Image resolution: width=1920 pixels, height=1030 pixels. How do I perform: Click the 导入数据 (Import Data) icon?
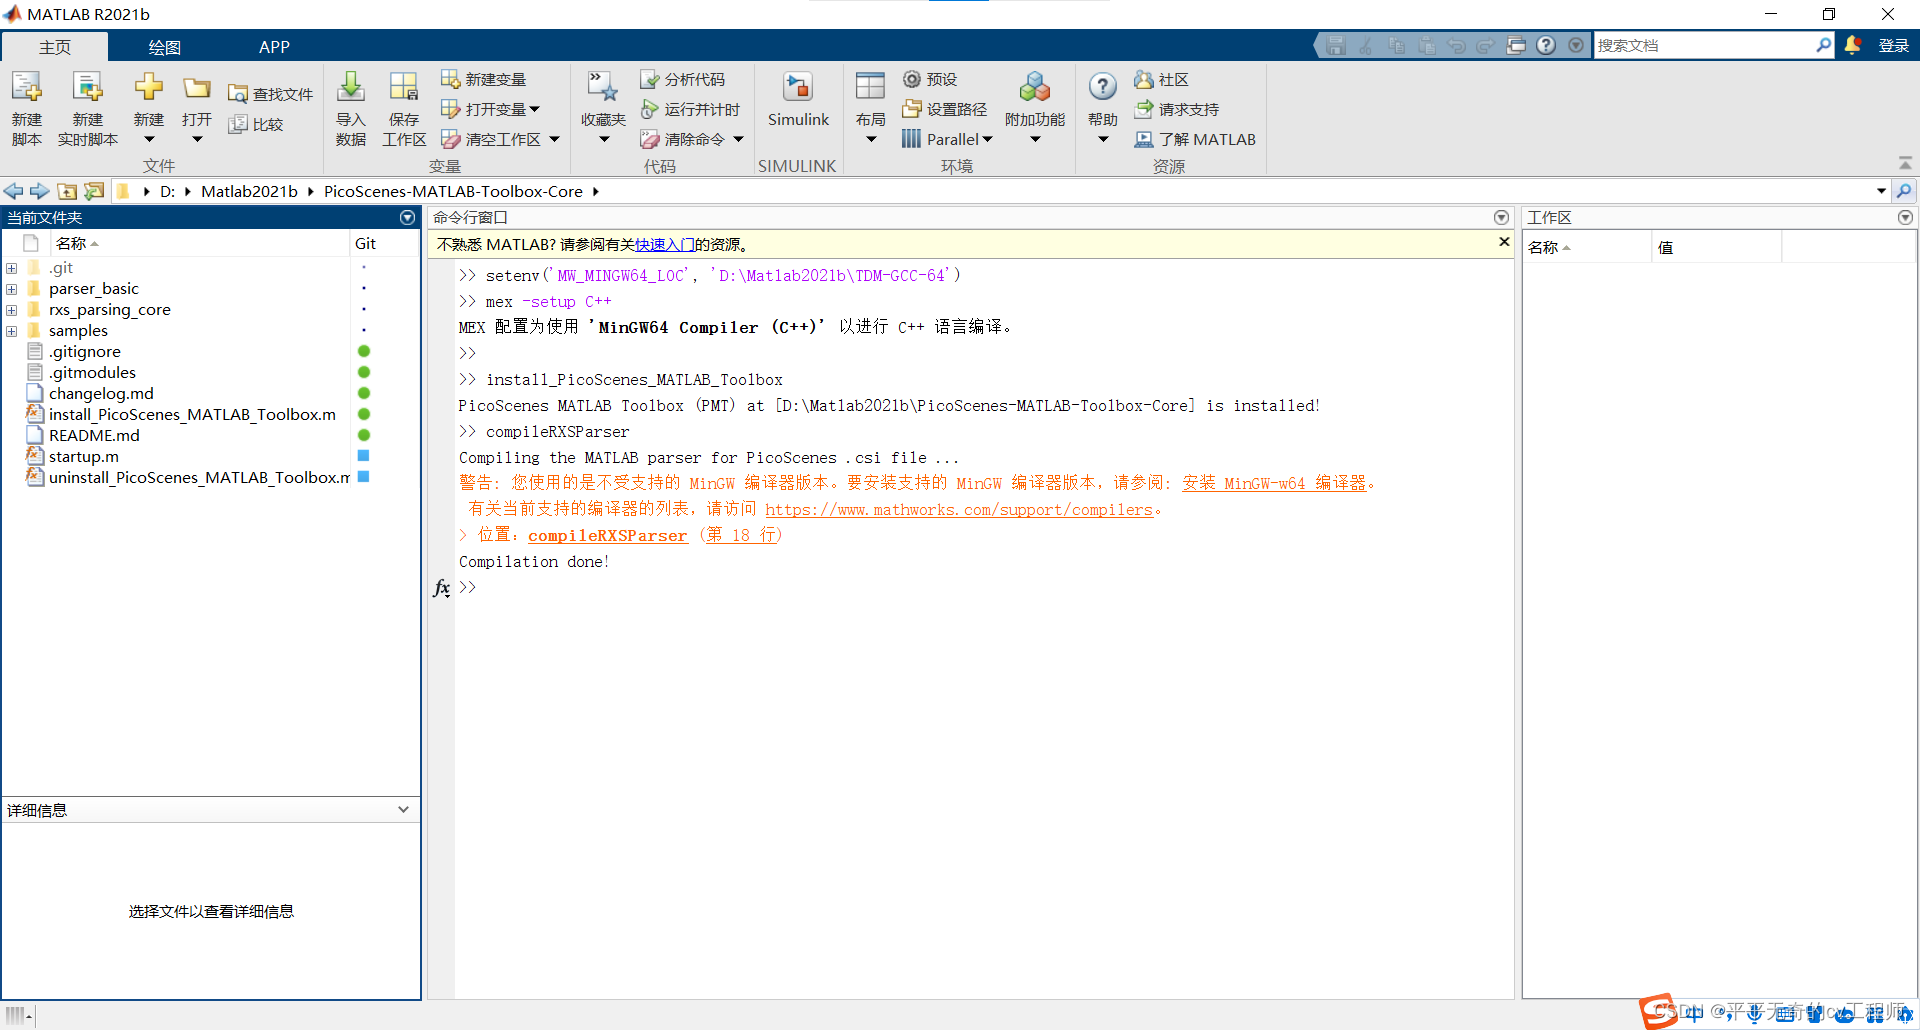(x=350, y=107)
